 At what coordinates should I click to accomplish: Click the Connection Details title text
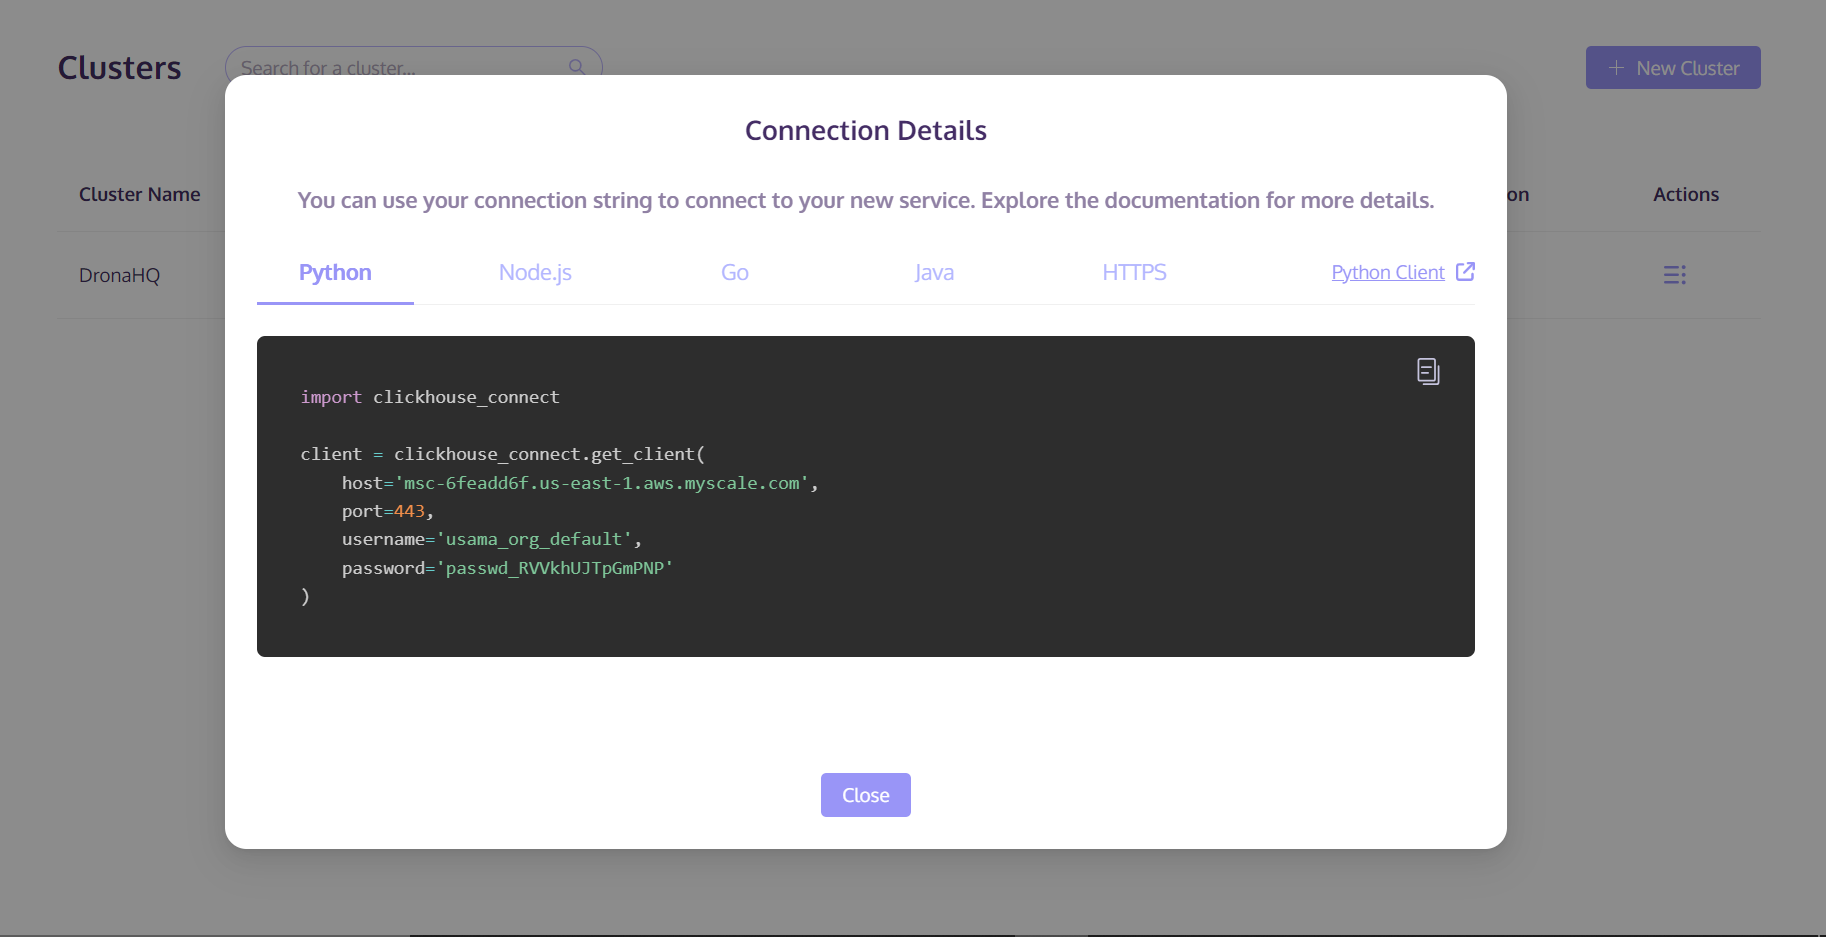tap(866, 131)
